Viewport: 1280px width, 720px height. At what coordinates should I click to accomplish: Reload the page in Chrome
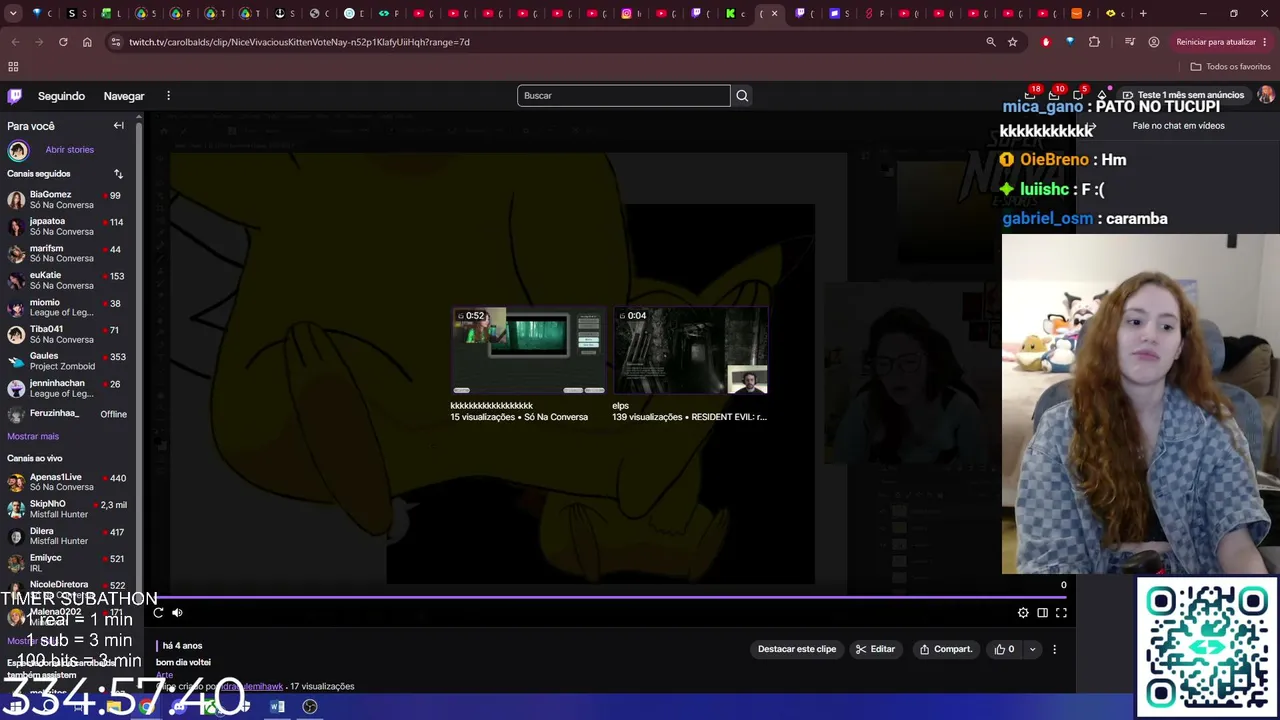[x=63, y=42]
